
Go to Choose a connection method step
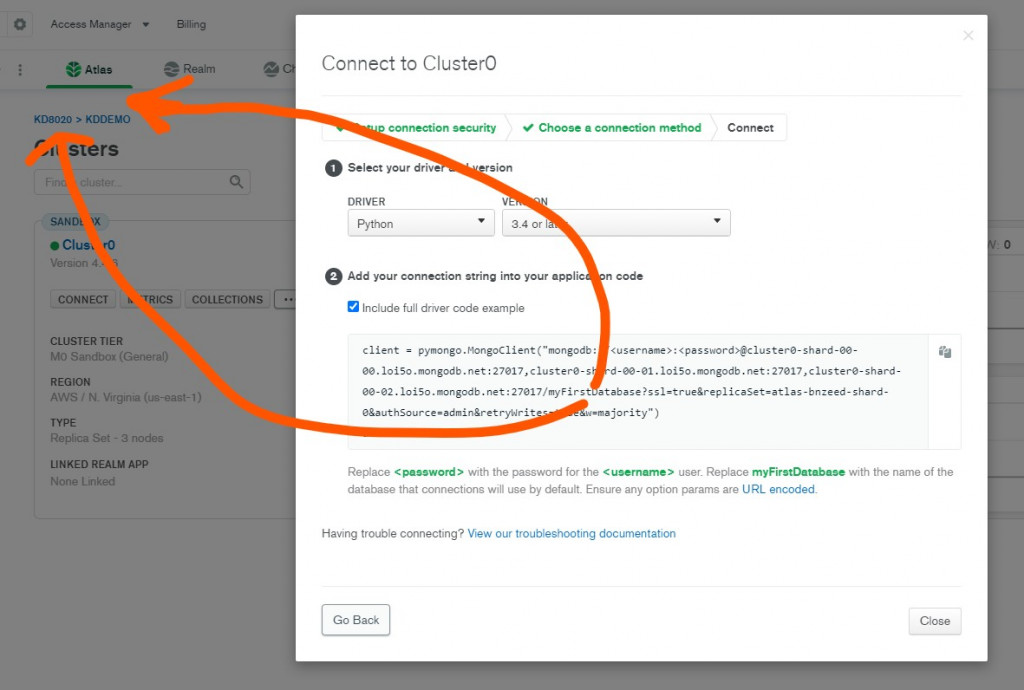pyautogui.click(x=612, y=128)
